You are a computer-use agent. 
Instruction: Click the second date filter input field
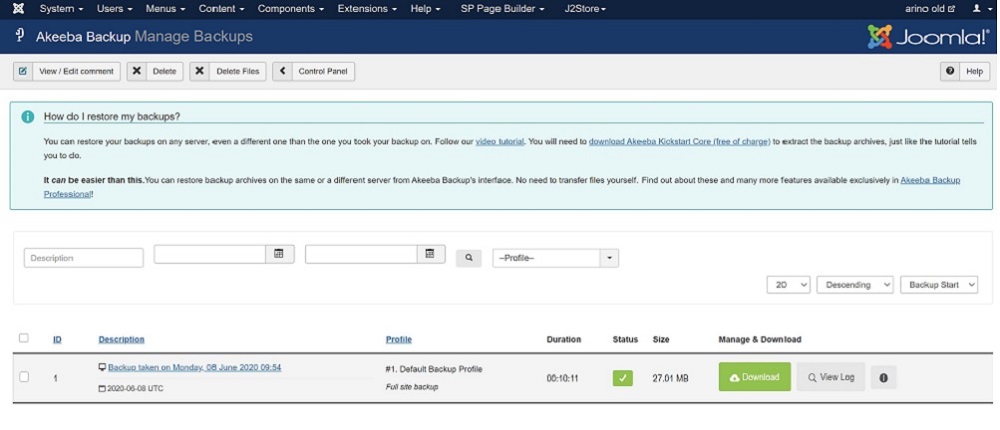362,254
